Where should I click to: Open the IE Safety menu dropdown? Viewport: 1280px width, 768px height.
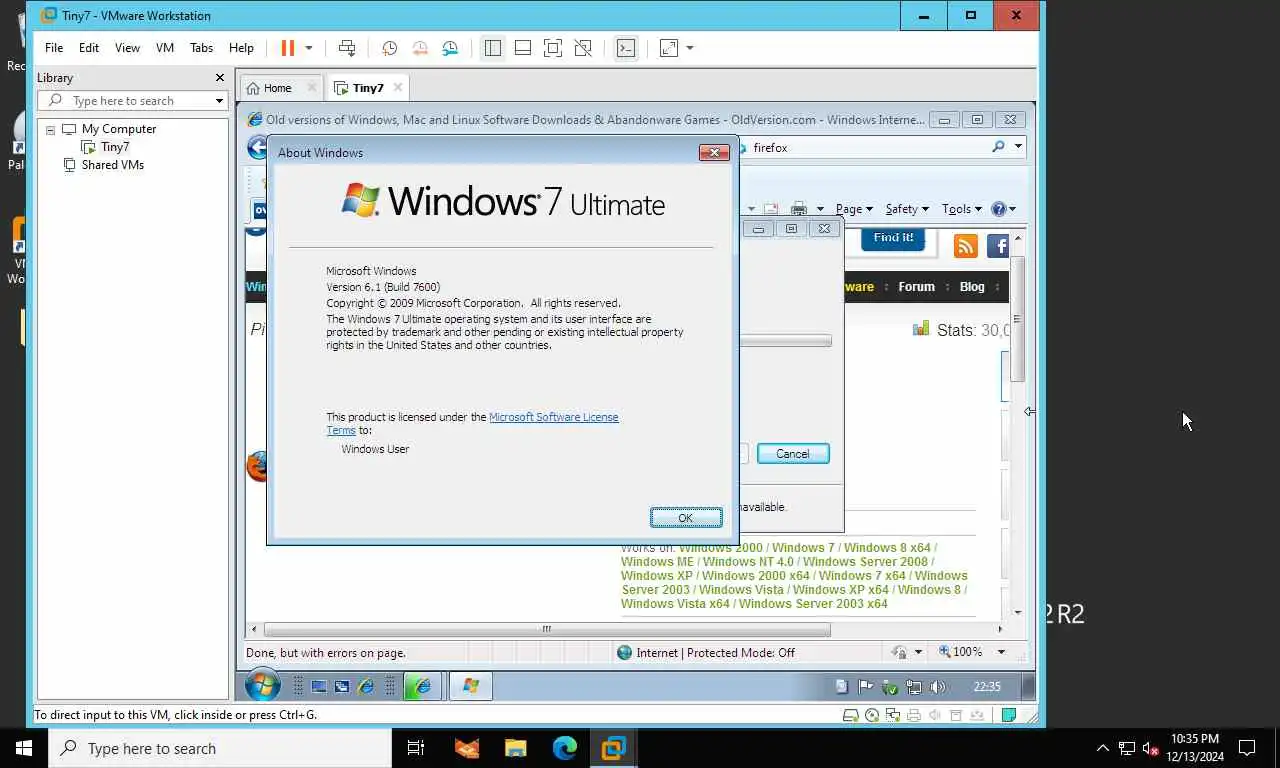point(907,209)
